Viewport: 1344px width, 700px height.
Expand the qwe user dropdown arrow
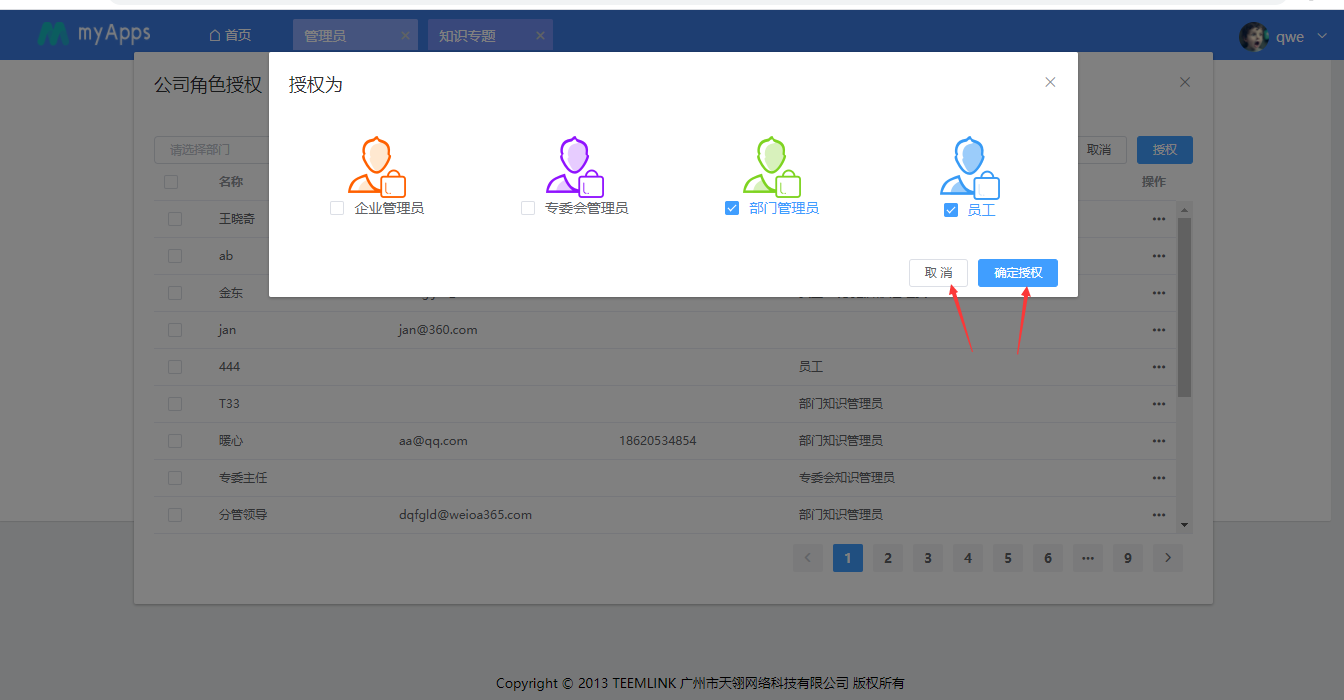click(1321, 36)
